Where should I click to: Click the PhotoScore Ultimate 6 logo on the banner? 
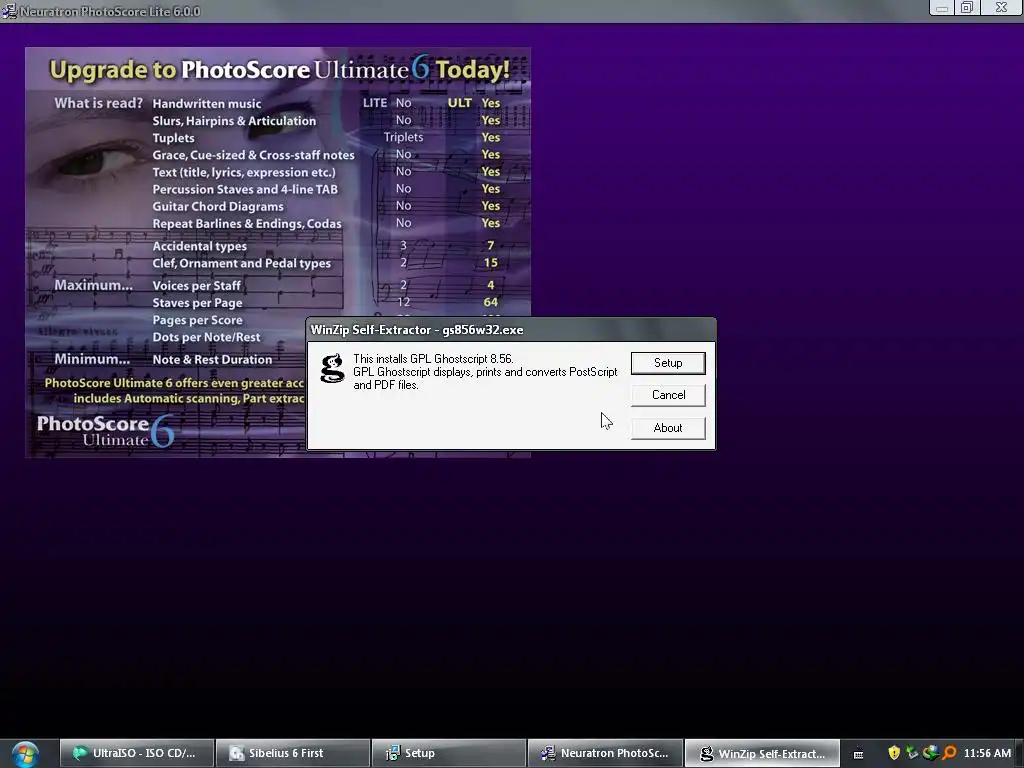point(106,431)
